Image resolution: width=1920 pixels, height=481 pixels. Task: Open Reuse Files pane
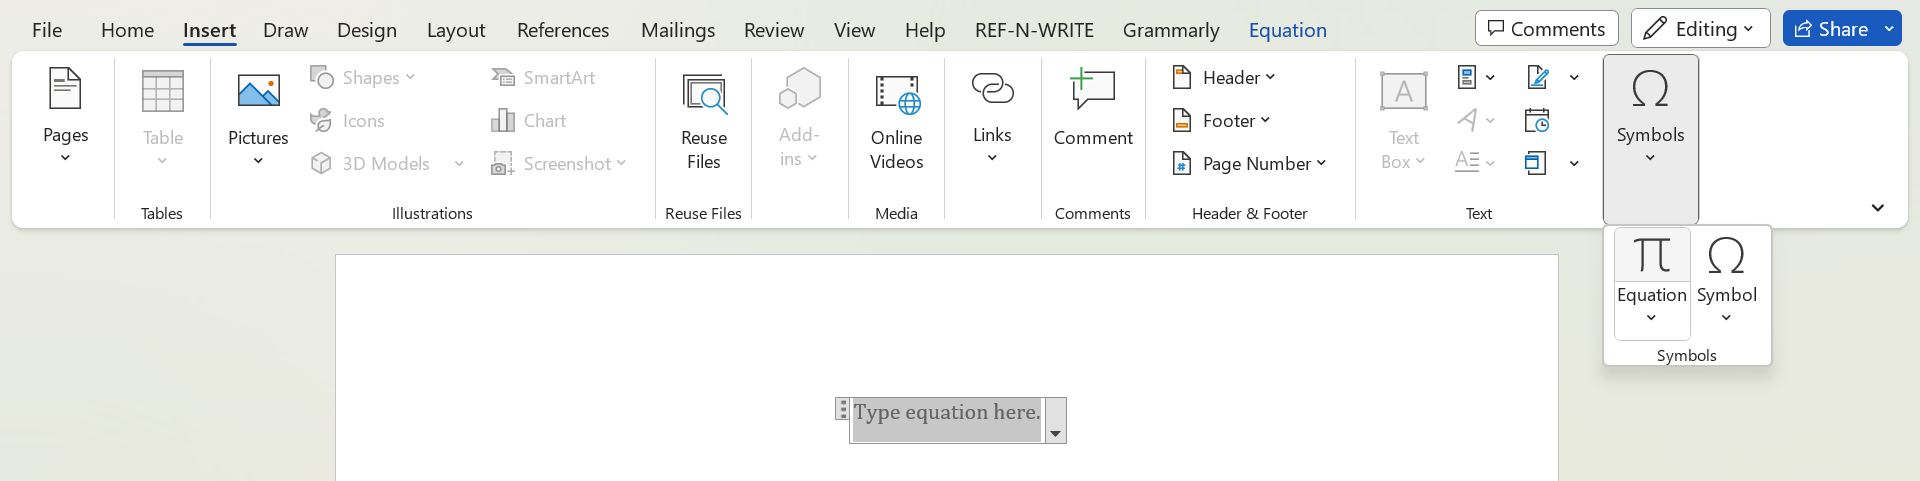703,122
